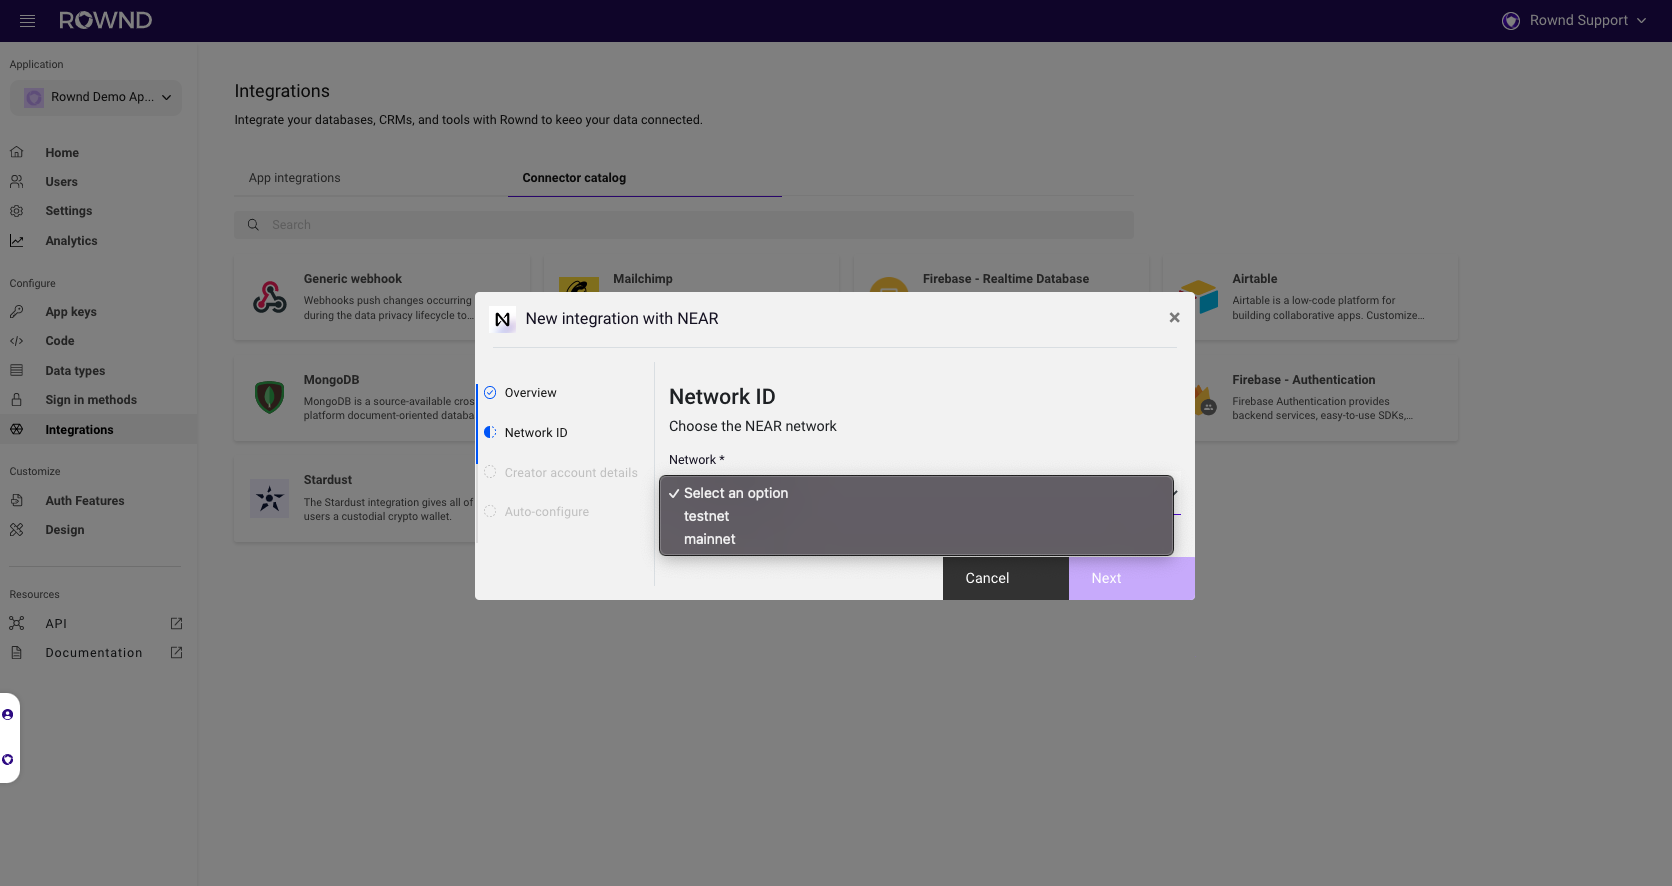Image resolution: width=1672 pixels, height=886 pixels.
Task: Switch to Connector catalog tab
Action: (x=574, y=178)
